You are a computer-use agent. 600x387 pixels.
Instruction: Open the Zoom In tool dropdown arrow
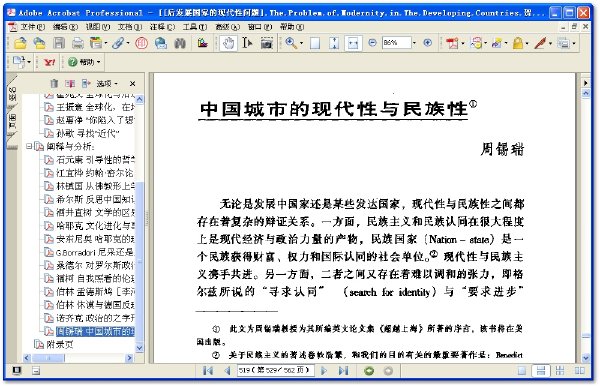[301, 43]
